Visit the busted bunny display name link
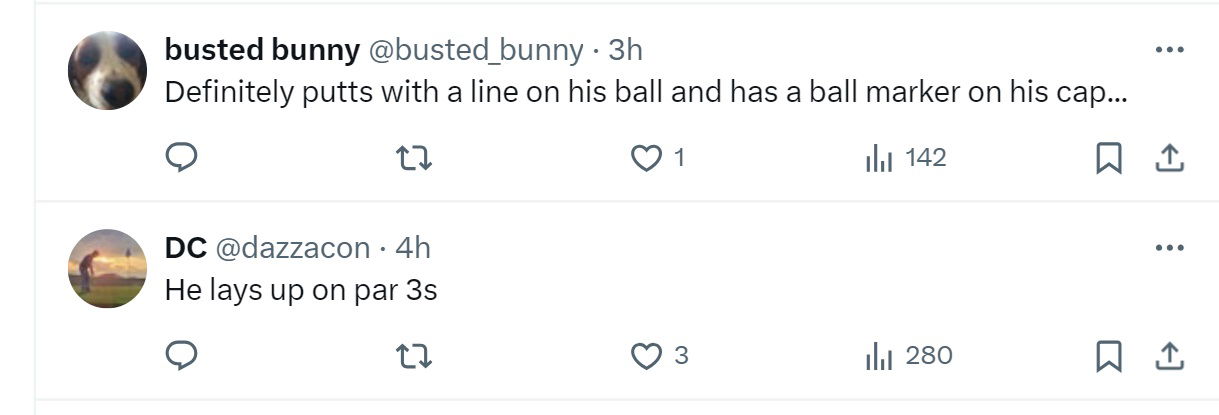This screenshot has height=415, width=1219. [262, 49]
